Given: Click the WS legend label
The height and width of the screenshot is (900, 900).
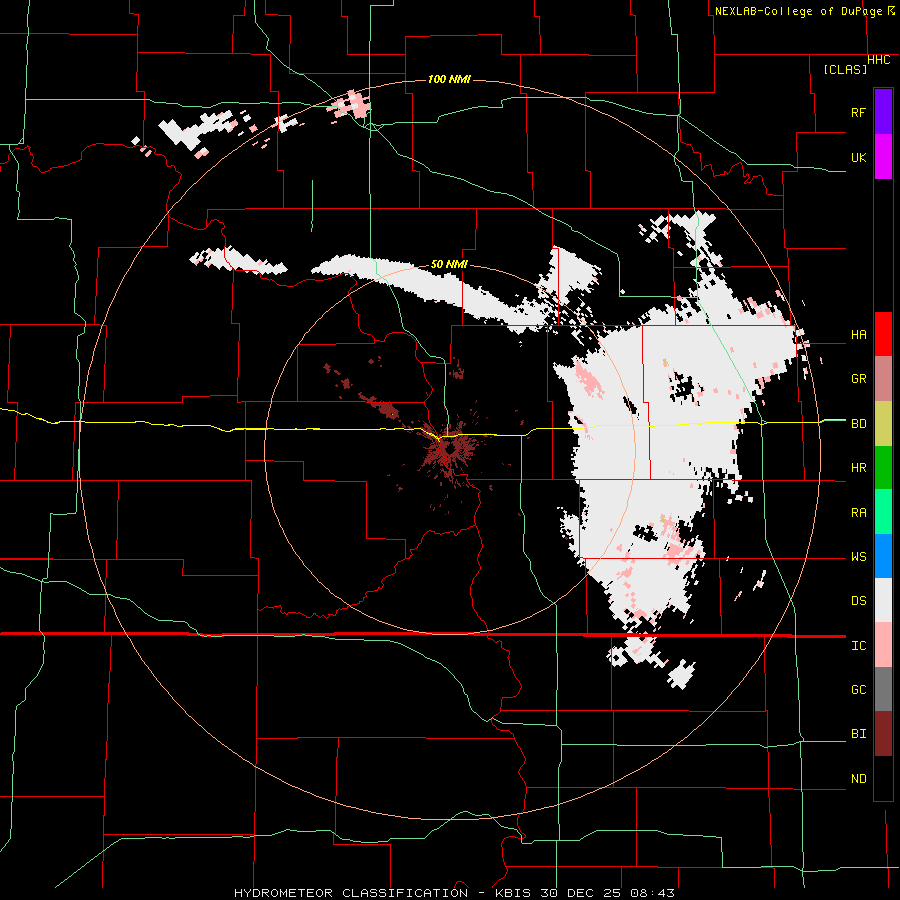Looking at the screenshot, I should pyautogui.click(x=858, y=557).
